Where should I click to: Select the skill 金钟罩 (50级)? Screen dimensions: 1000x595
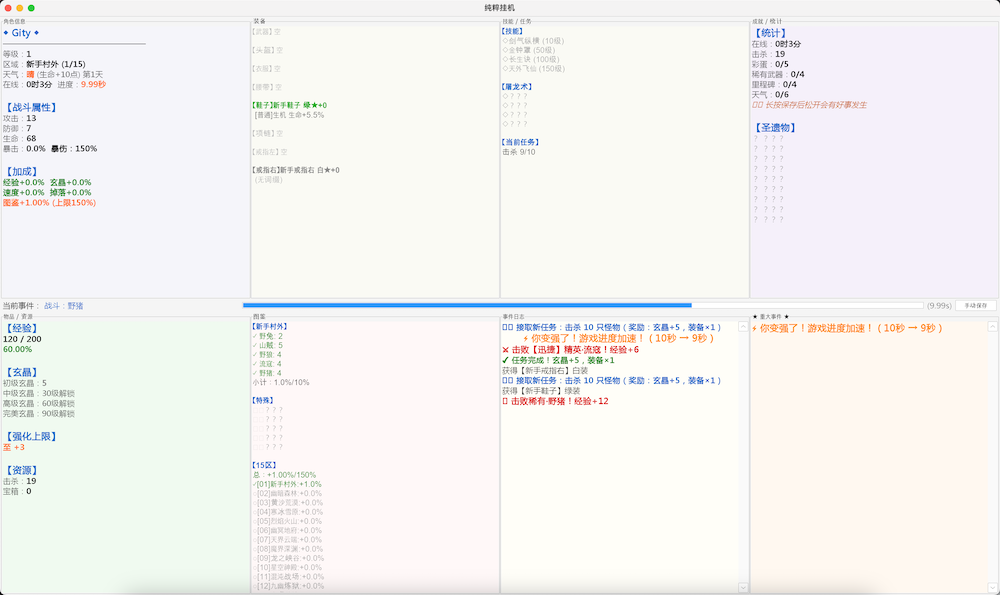pyautogui.click(x=529, y=50)
